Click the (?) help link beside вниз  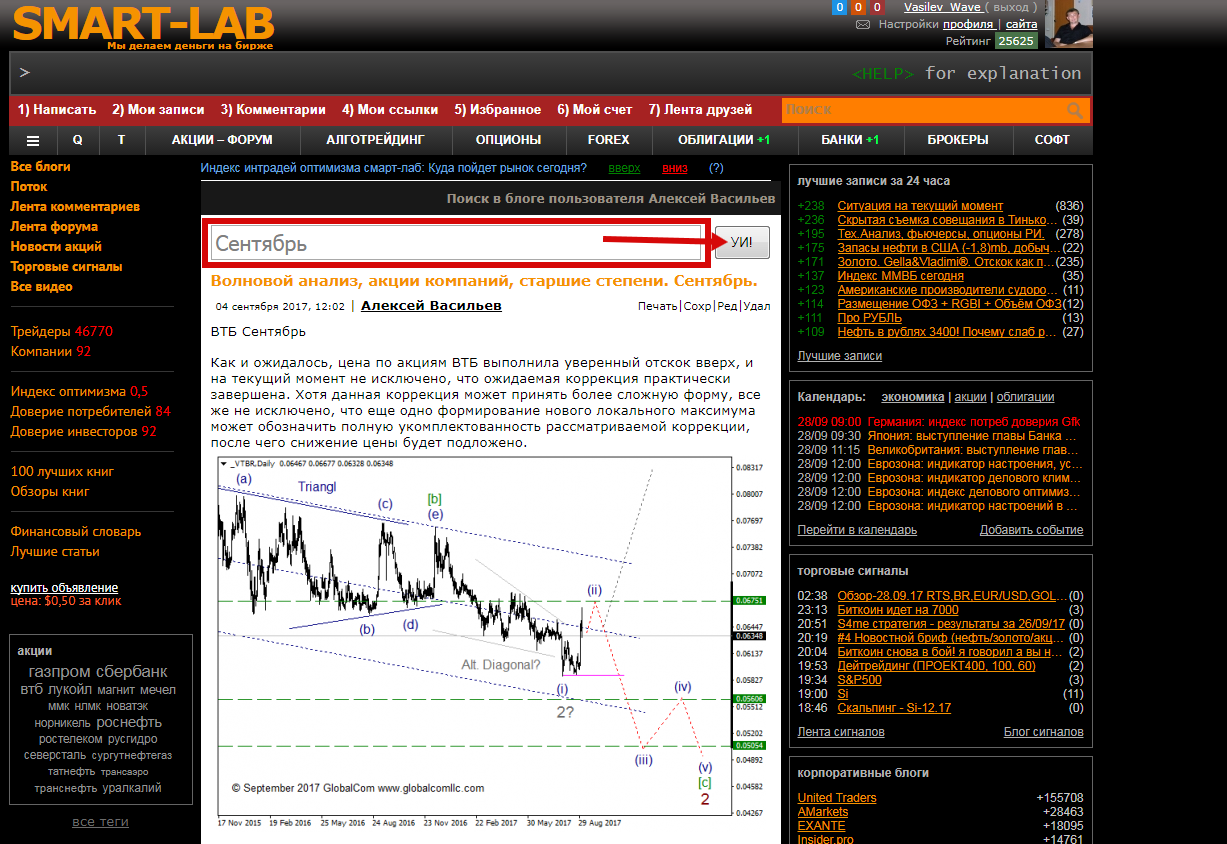[x=715, y=168]
